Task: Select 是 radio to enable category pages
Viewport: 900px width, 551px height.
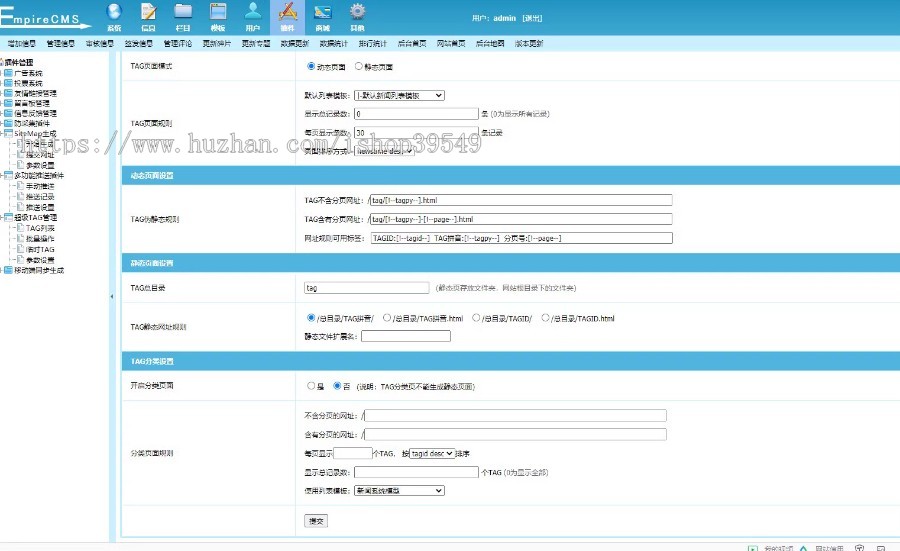Action: coord(311,386)
